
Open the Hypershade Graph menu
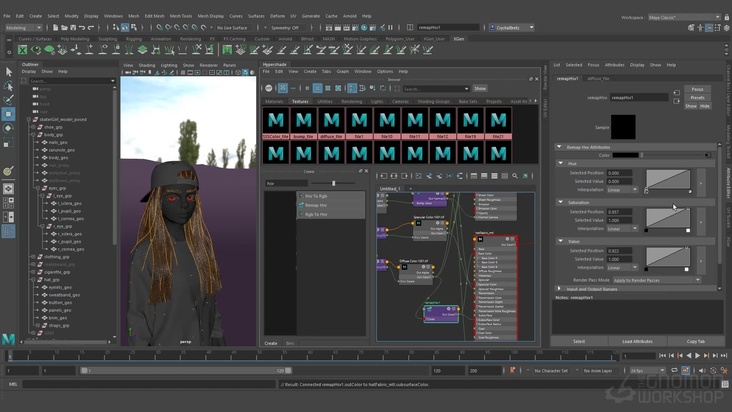click(x=343, y=71)
